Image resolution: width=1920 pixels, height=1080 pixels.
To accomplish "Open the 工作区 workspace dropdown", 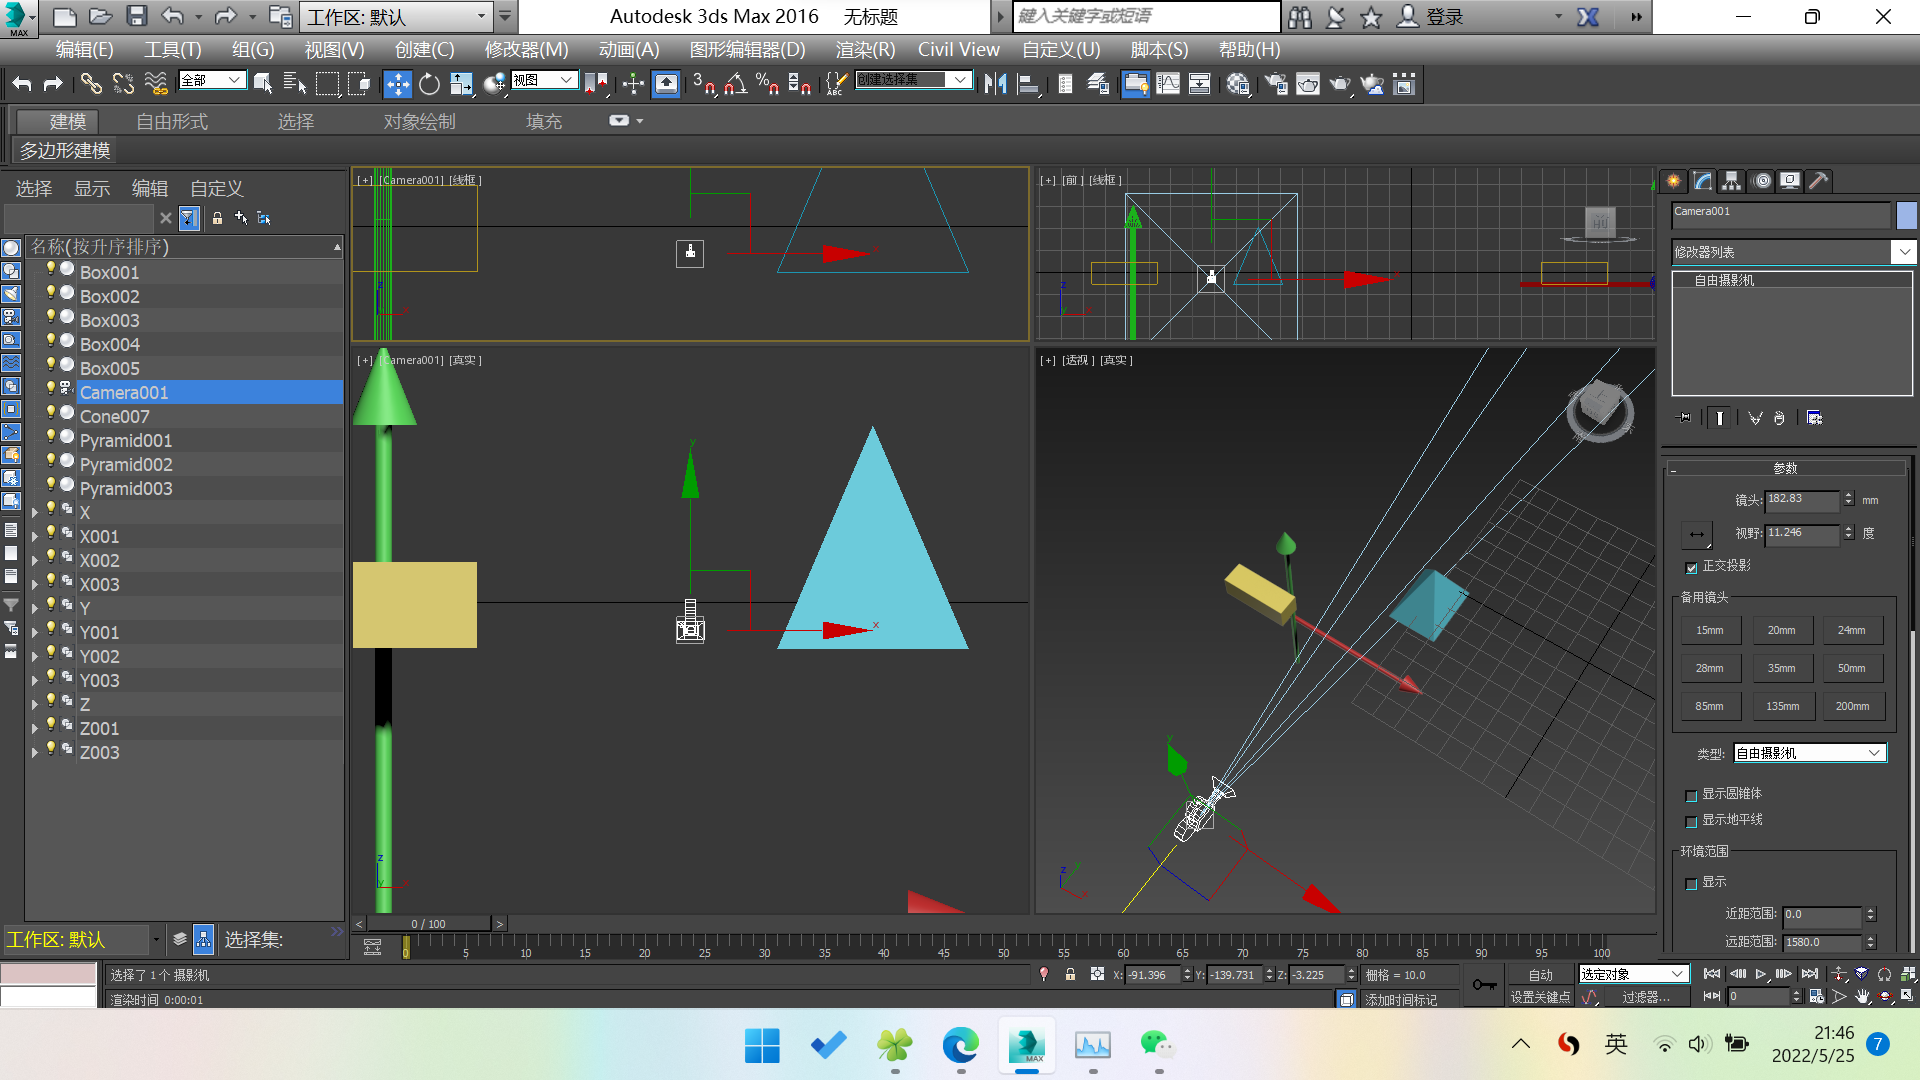I will [481, 16].
